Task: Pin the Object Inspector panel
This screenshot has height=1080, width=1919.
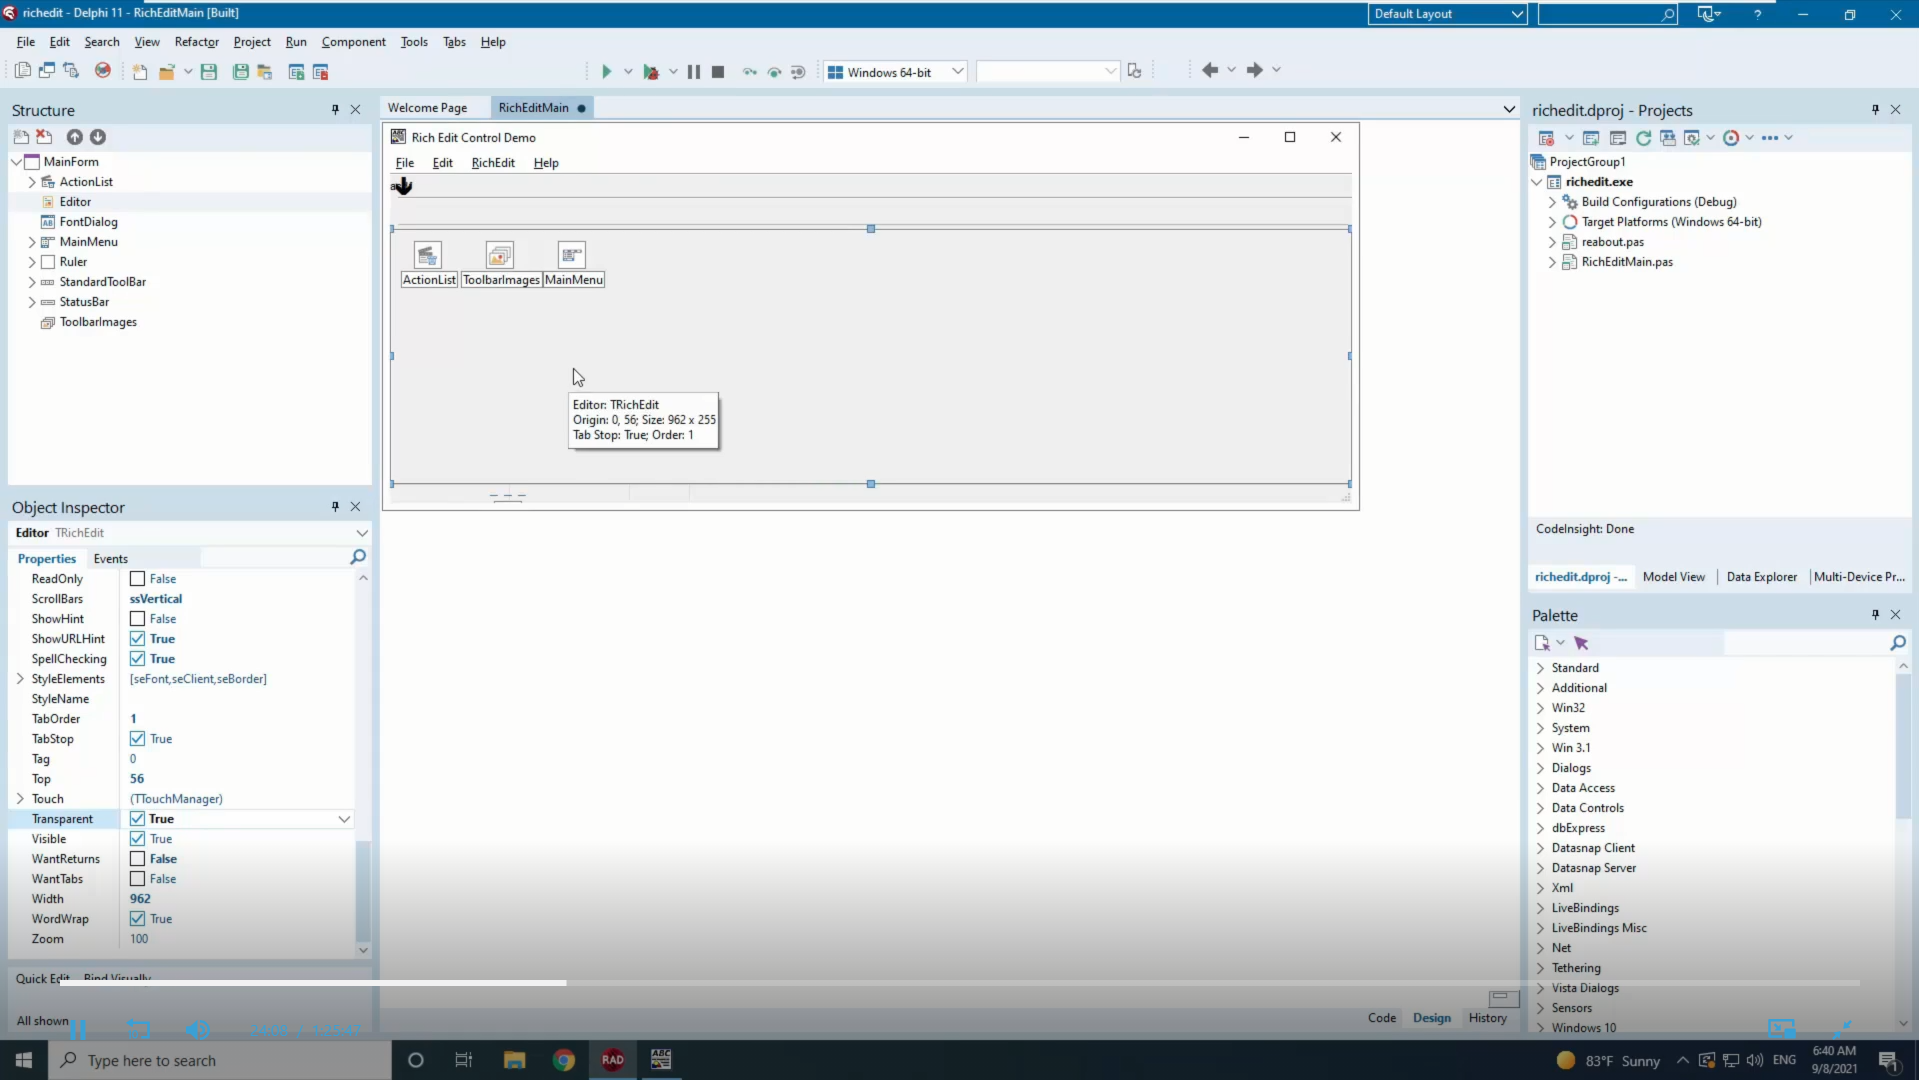Action: 335,507
